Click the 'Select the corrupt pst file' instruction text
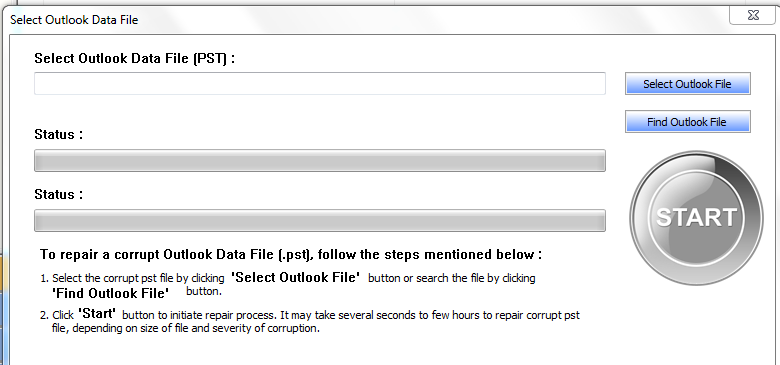The width and height of the screenshot is (780, 365). (x=114, y=278)
